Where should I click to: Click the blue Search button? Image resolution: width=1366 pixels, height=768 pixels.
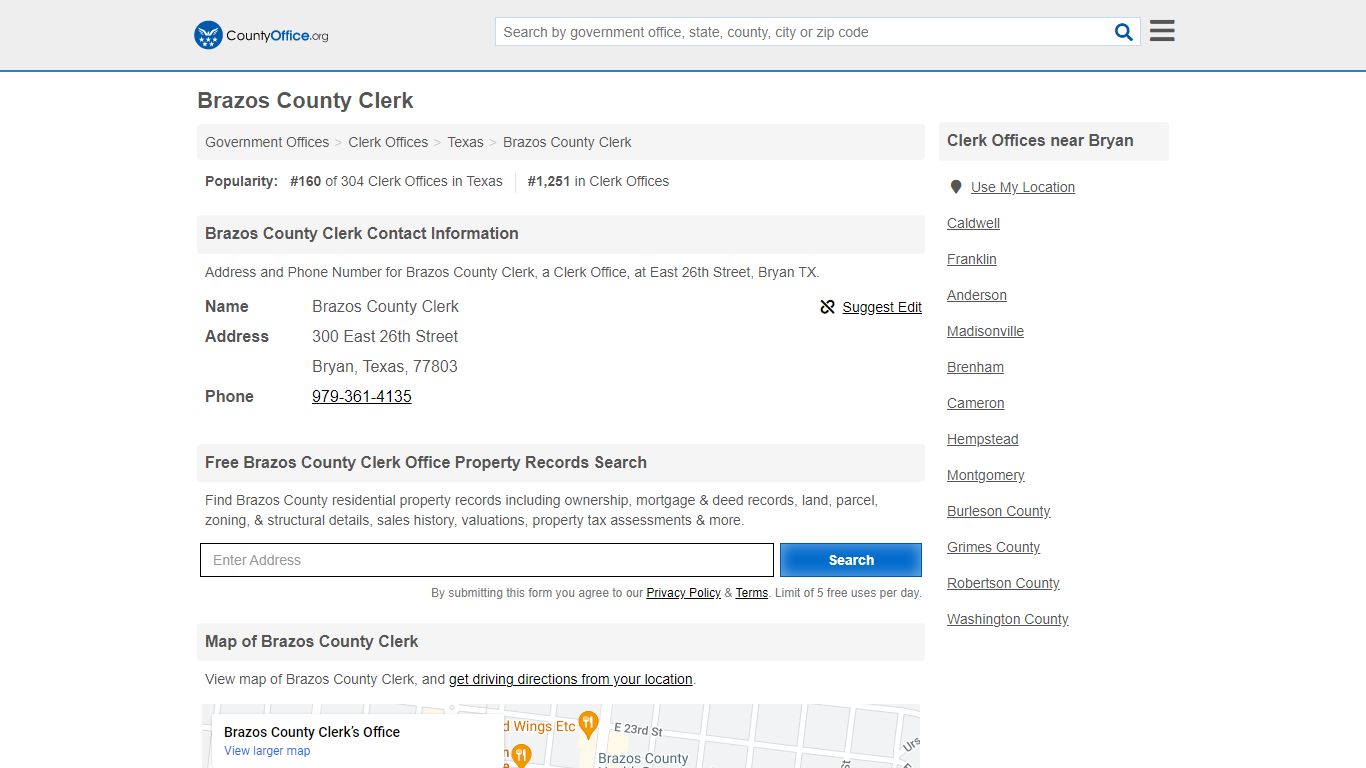pyautogui.click(x=851, y=560)
